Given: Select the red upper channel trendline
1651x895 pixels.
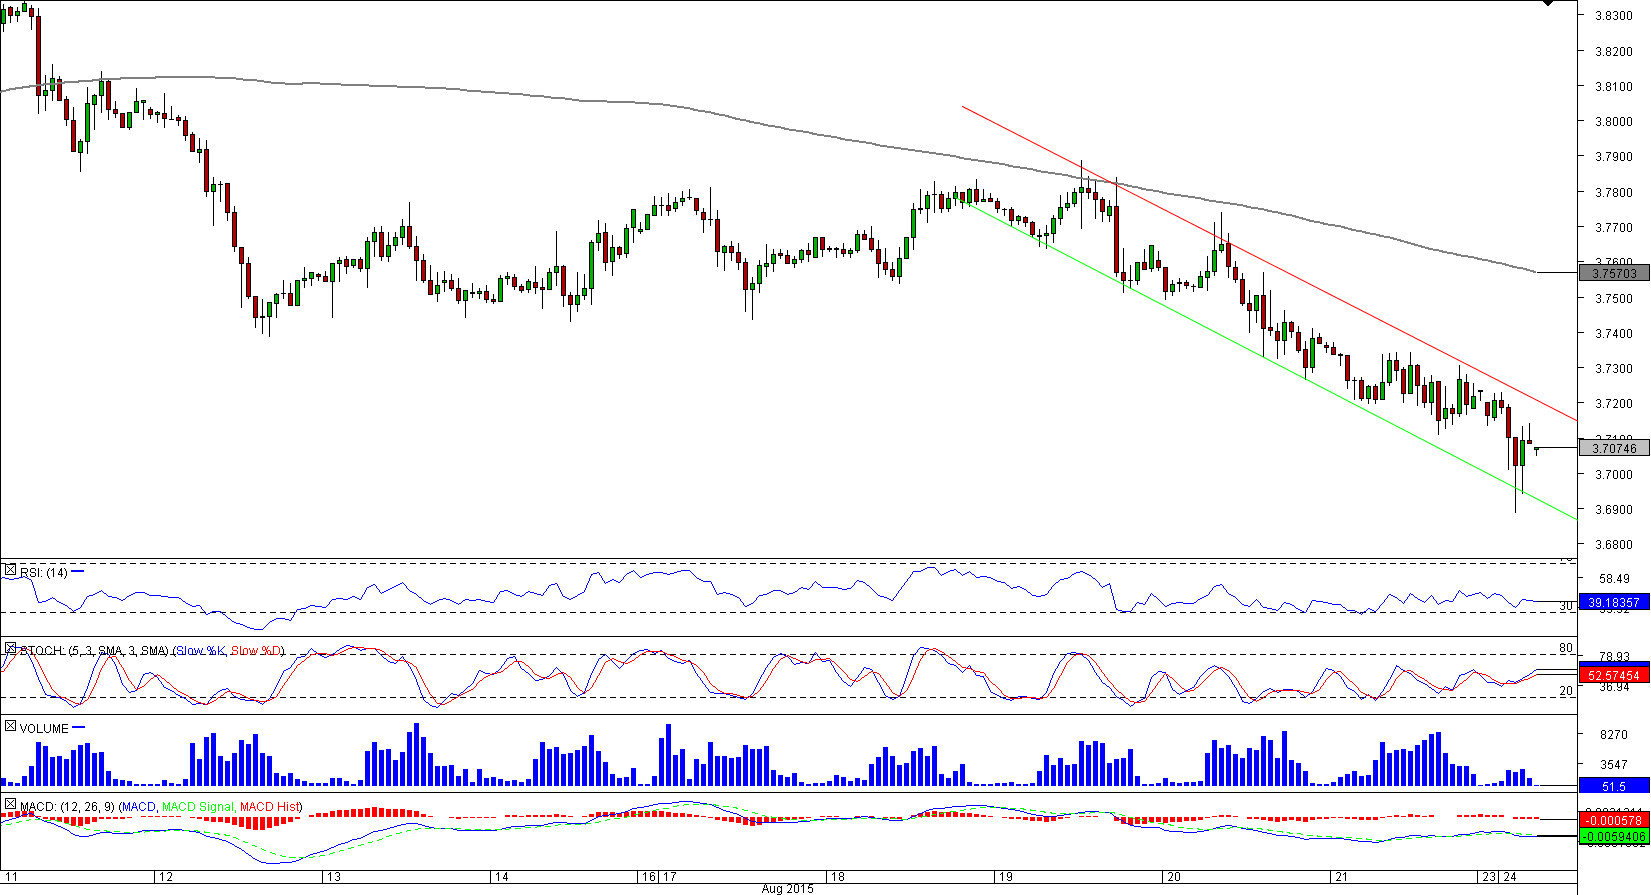Looking at the screenshot, I should tap(1270, 264).
